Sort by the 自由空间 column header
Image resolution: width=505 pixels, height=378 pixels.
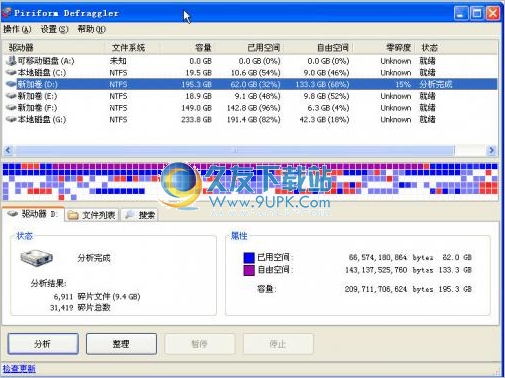point(318,48)
